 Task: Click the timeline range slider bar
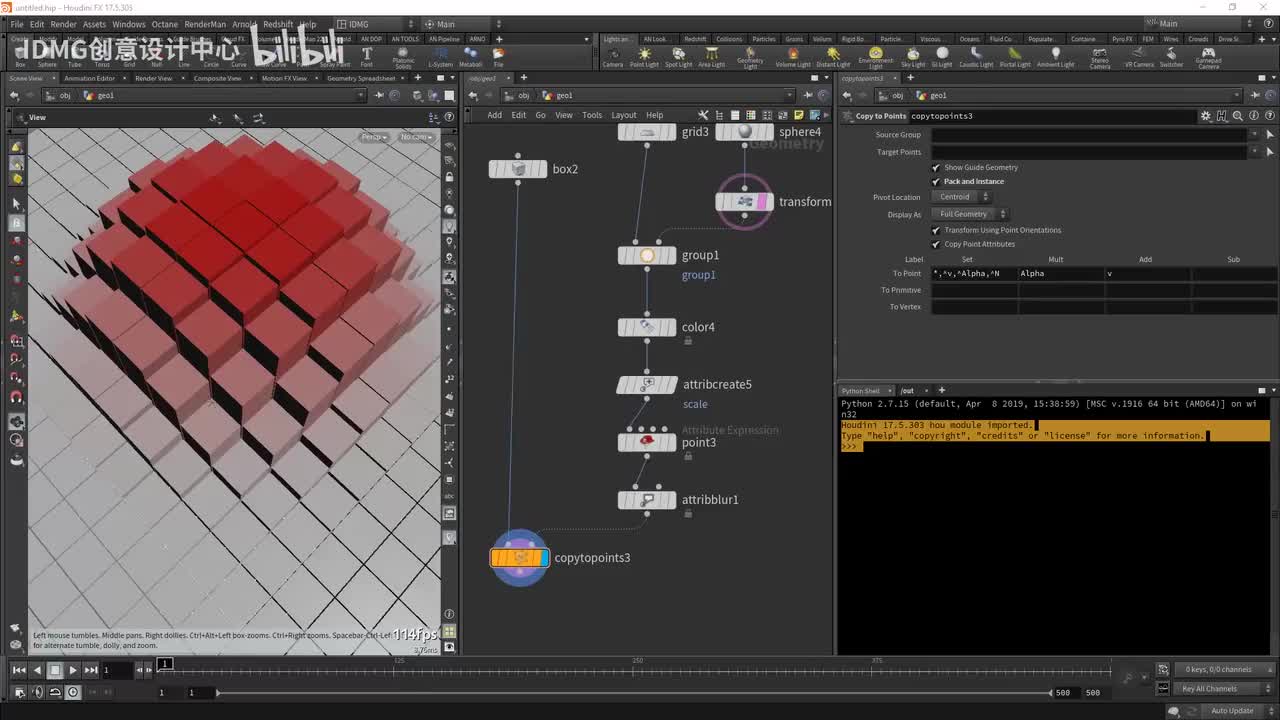tap(634, 693)
